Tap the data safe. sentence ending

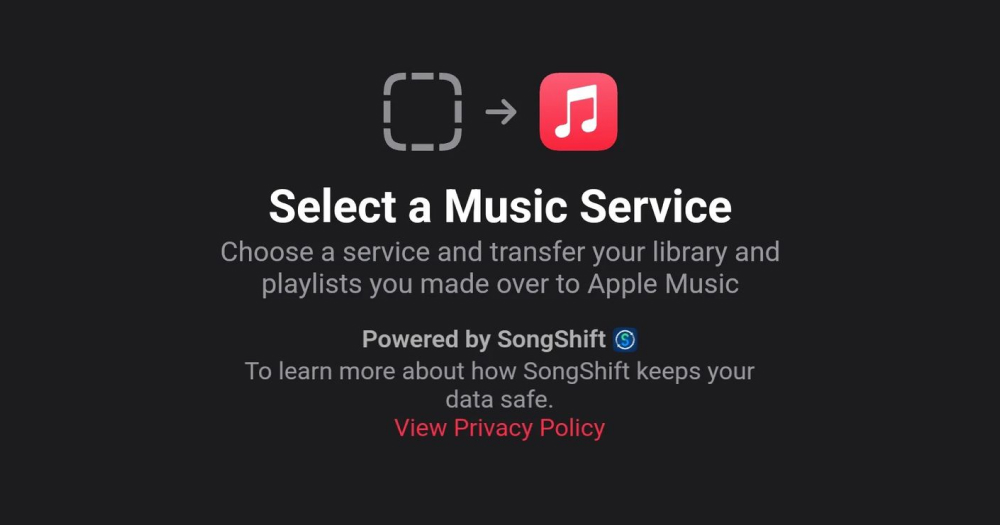[499, 399]
